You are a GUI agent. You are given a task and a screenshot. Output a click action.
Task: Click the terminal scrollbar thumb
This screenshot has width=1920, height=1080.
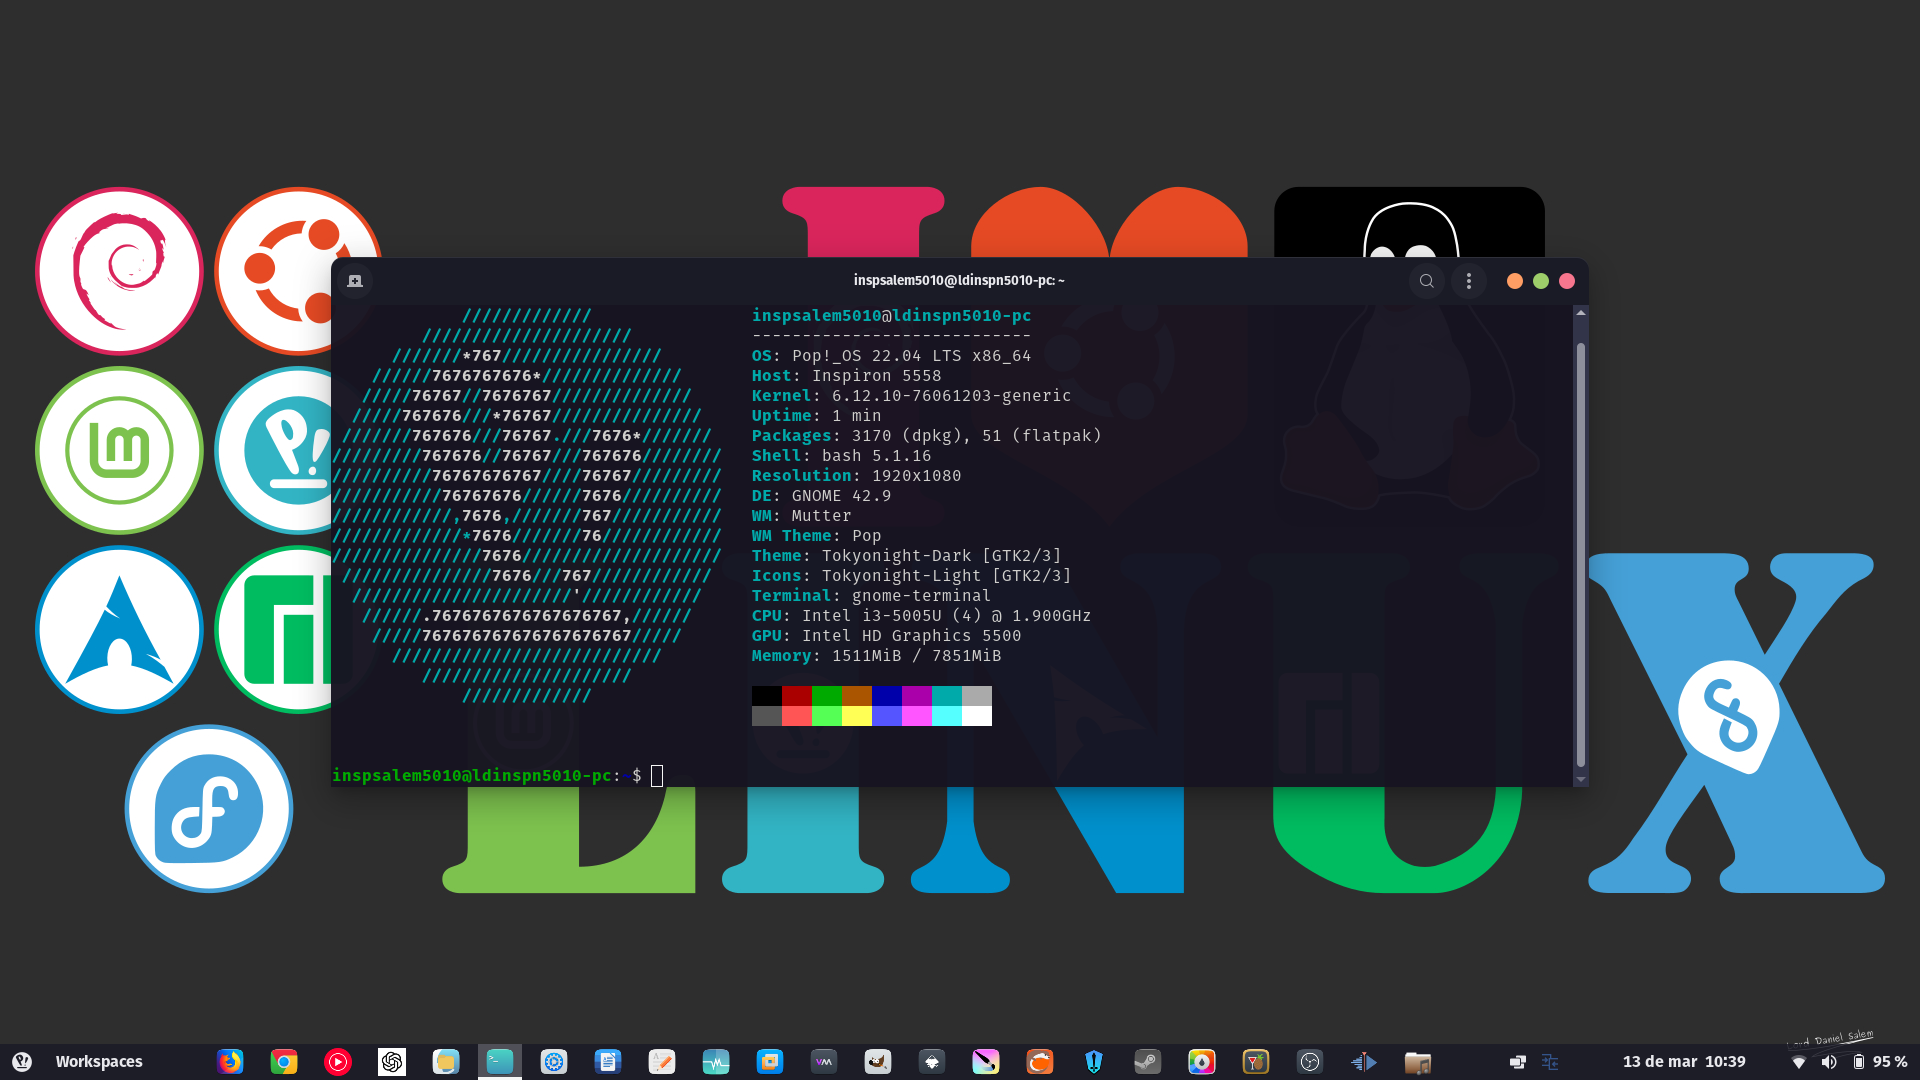pyautogui.click(x=1581, y=555)
